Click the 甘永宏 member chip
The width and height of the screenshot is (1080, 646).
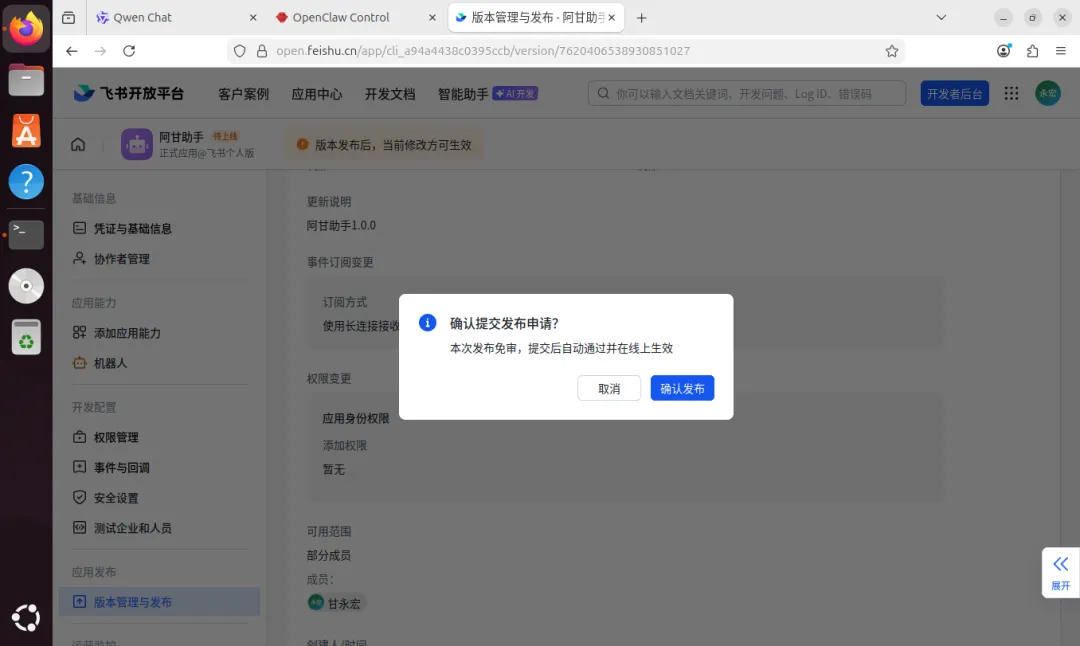point(335,603)
